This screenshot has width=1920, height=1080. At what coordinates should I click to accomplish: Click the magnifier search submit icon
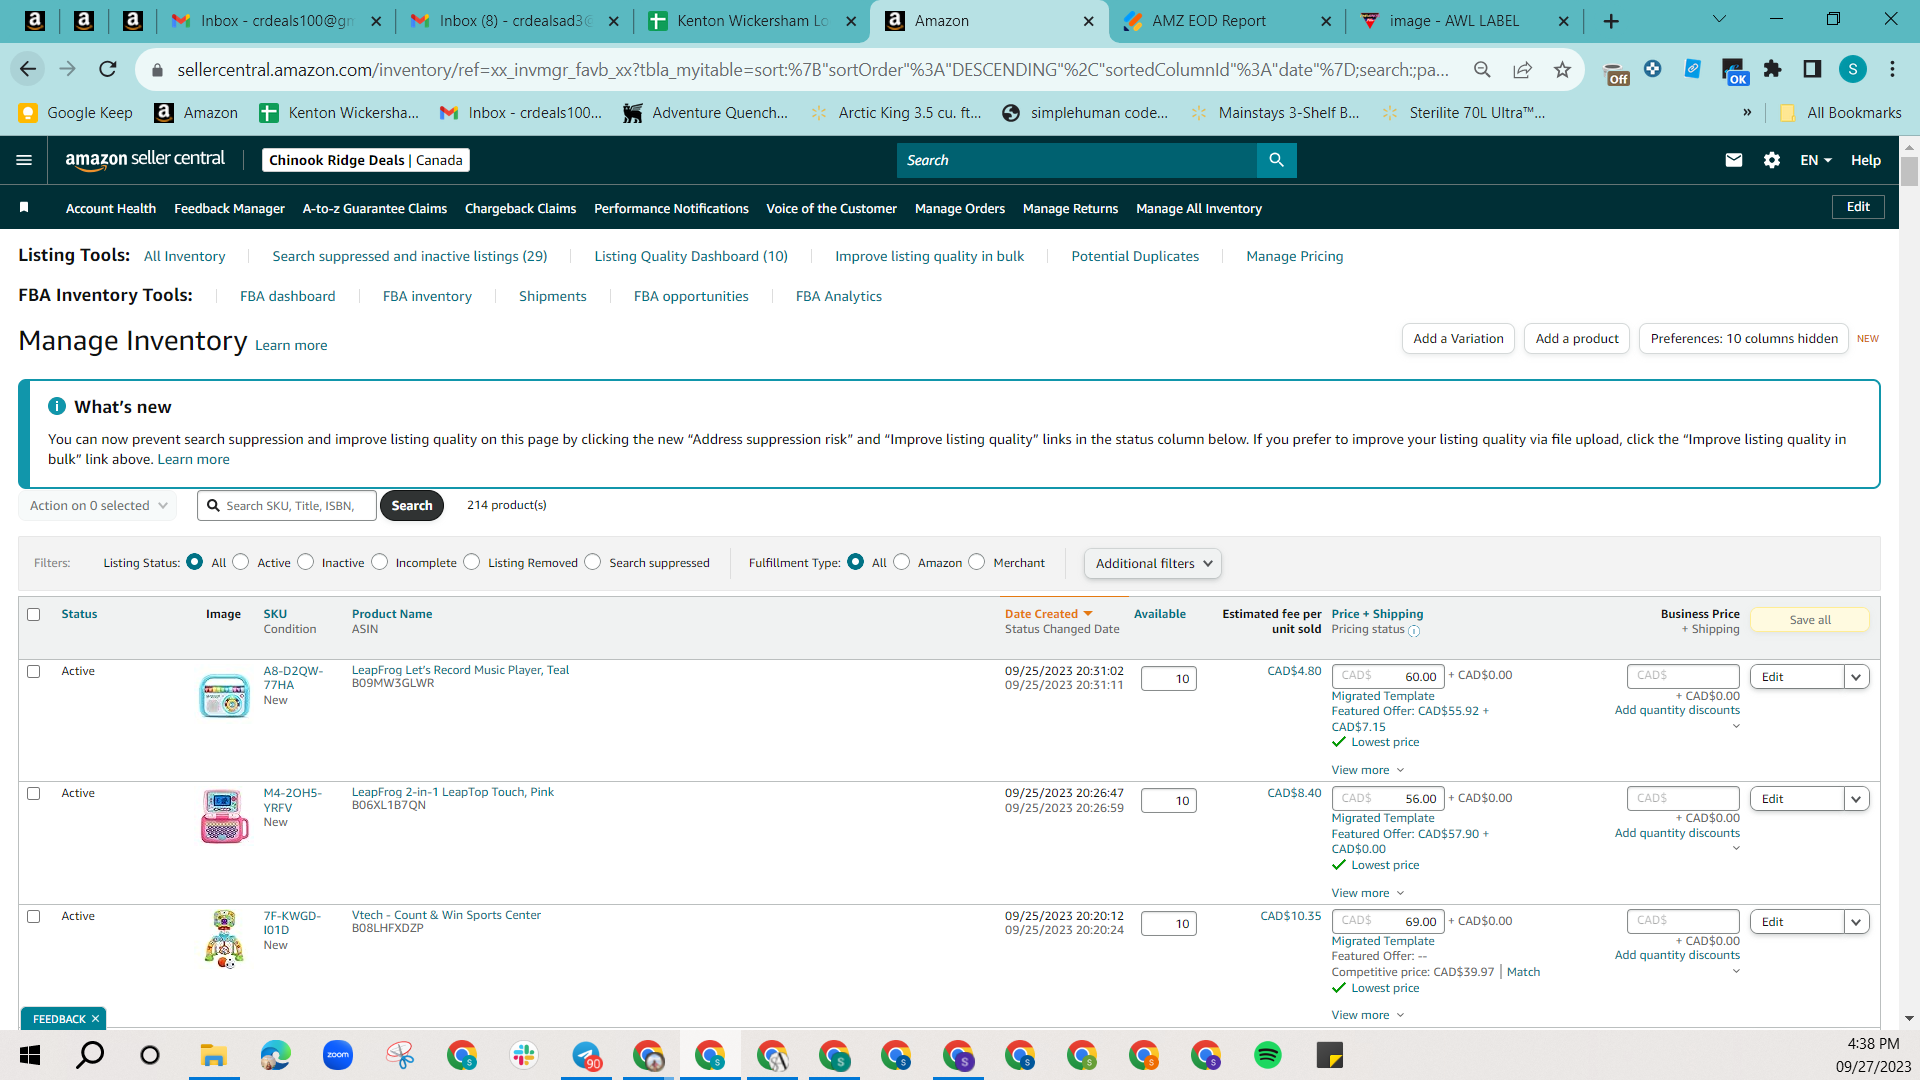point(1276,160)
